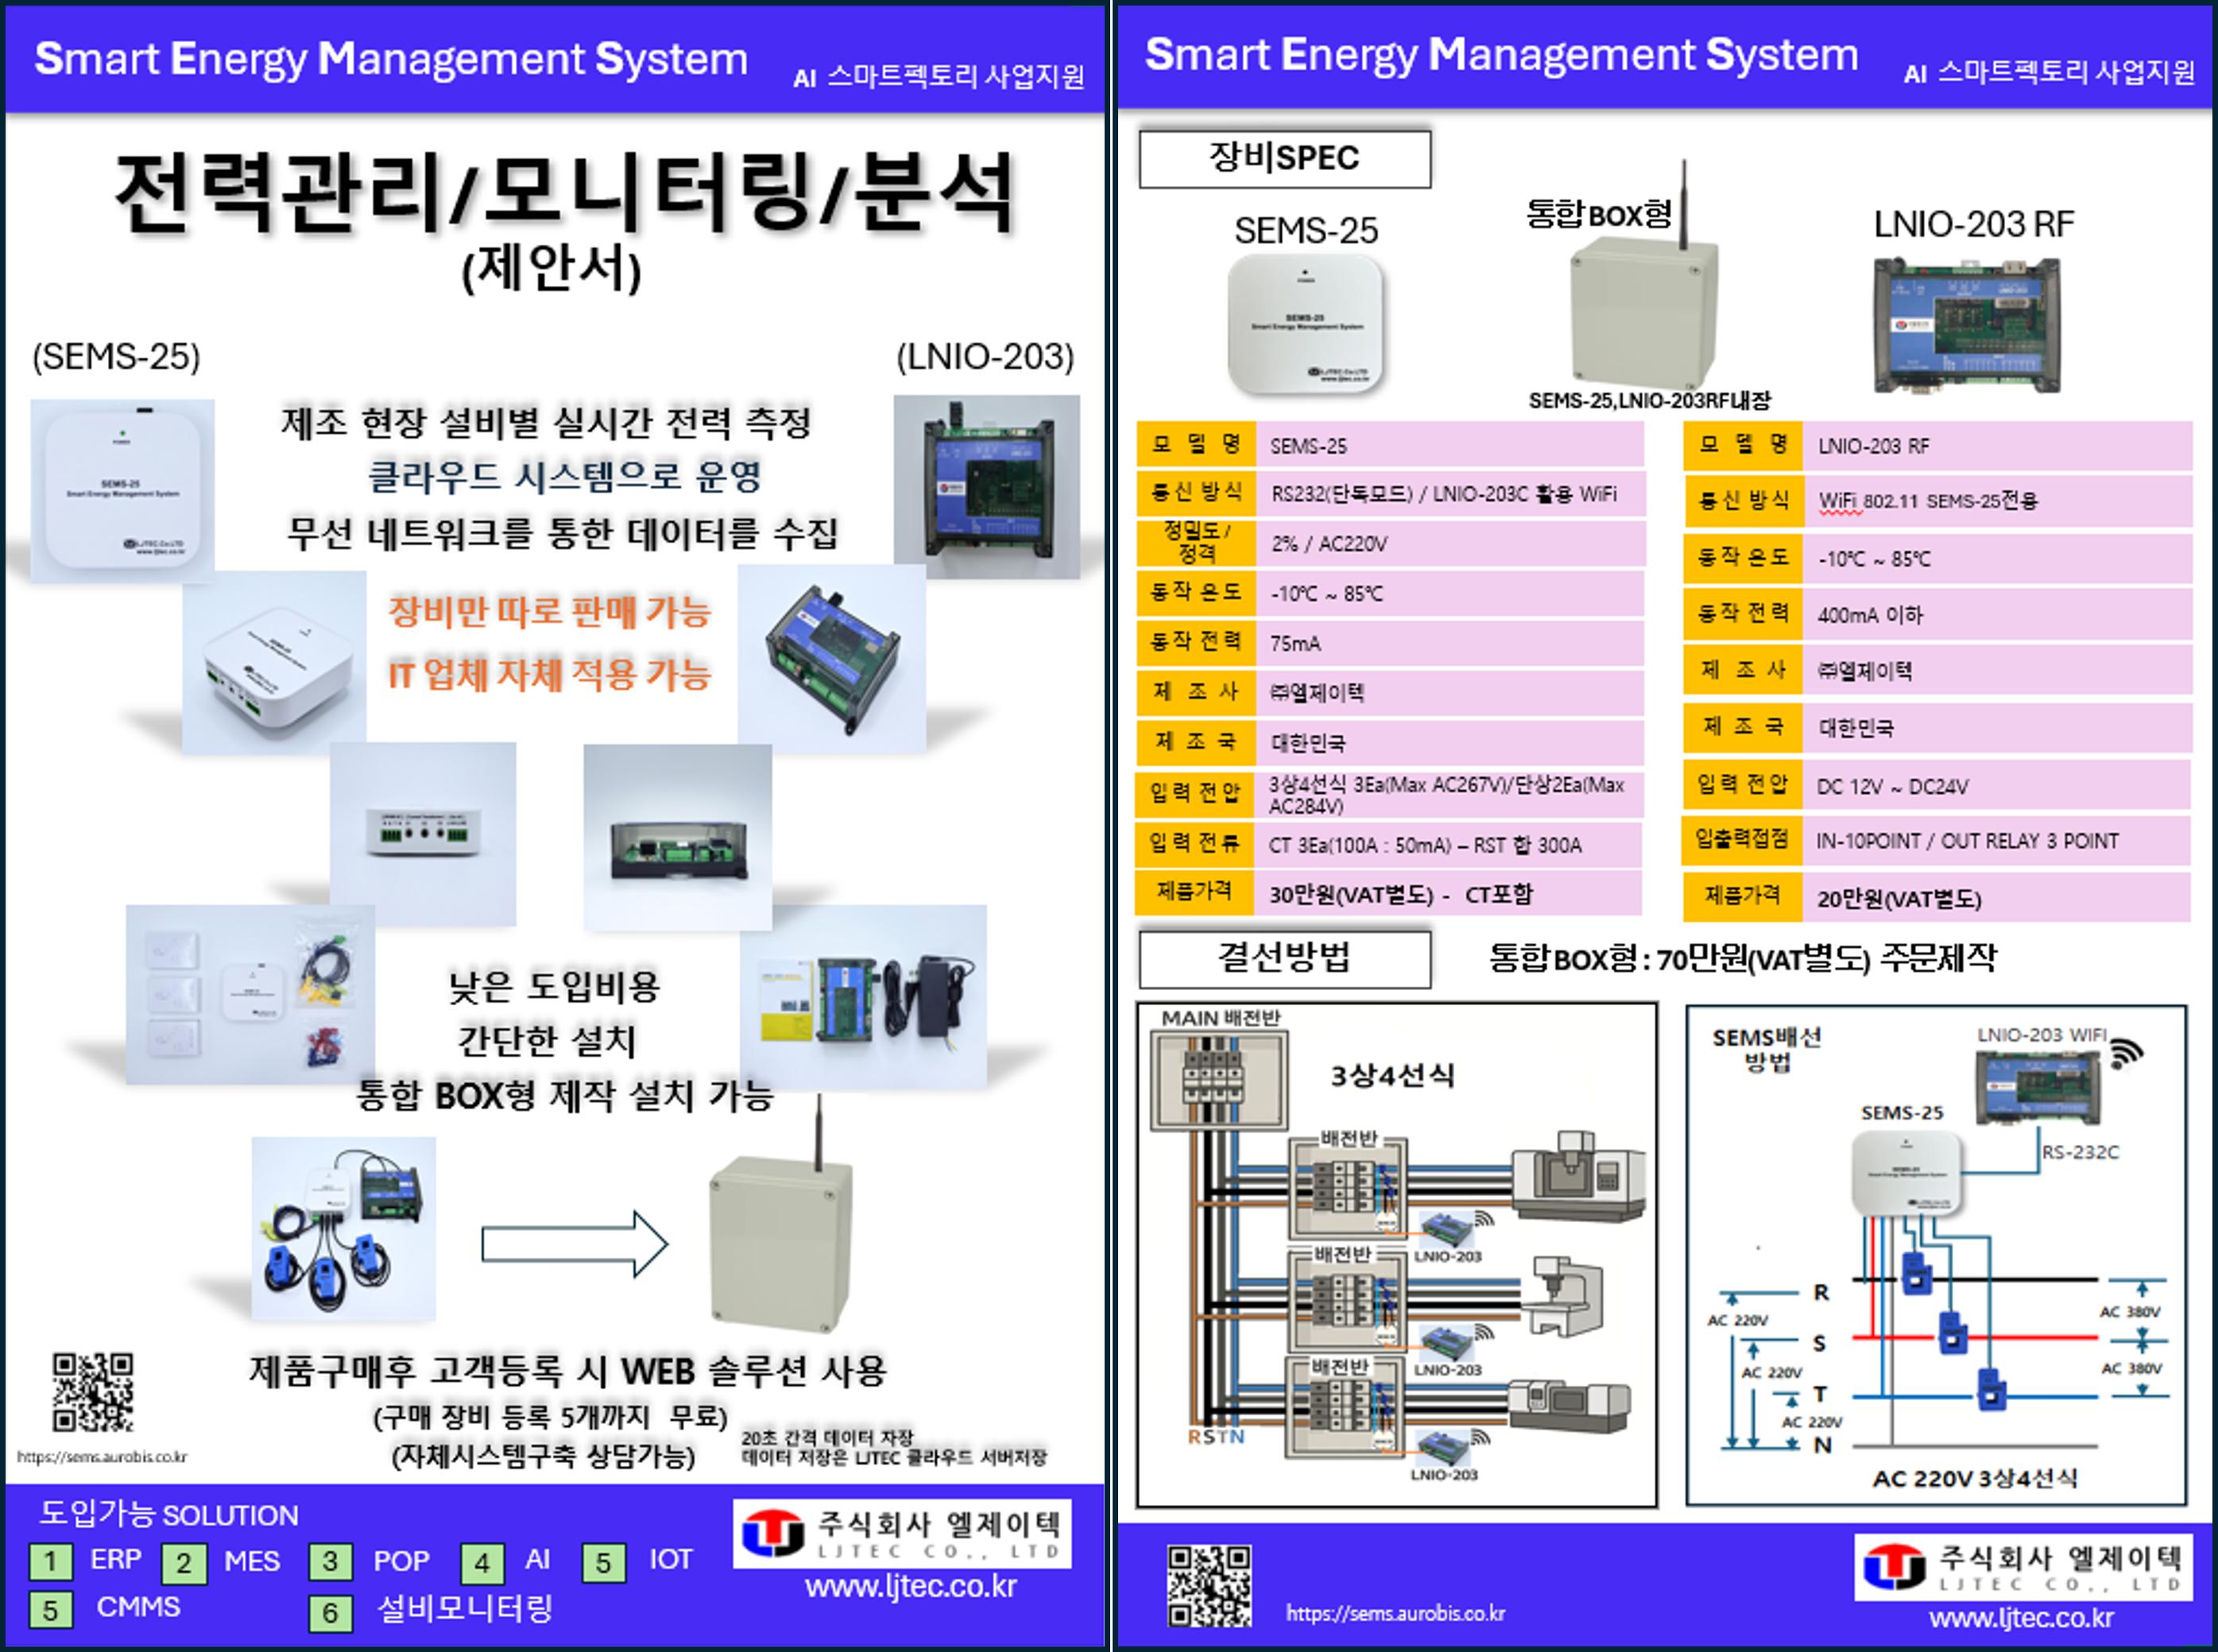Click the 결선방법 section heading box
Screen dimensions: 2218x1652
pyautogui.click(x=1284, y=958)
